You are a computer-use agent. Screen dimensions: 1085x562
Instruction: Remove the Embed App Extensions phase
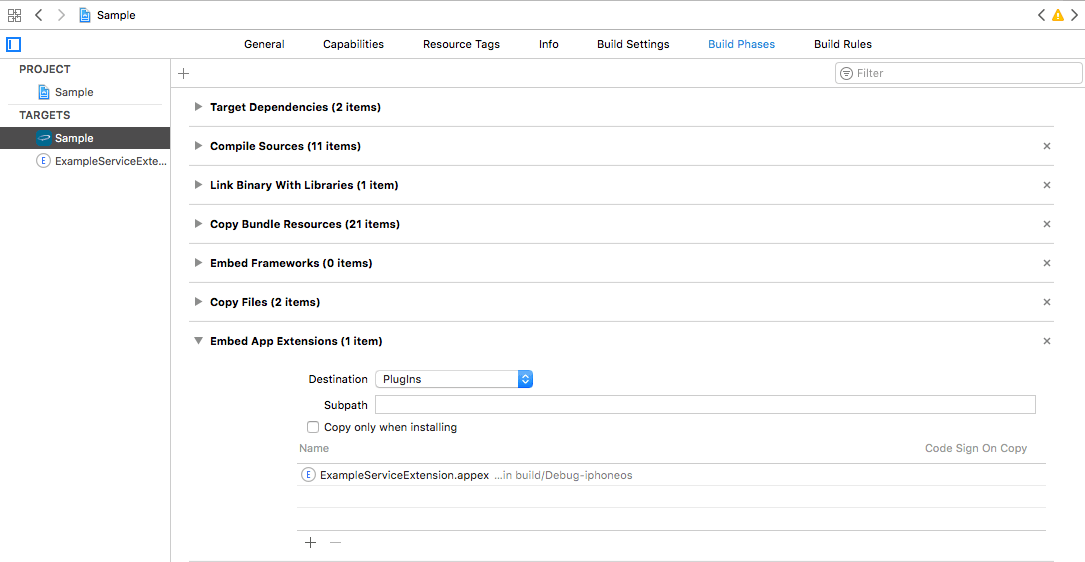pyautogui.click(x=1047, y=341)
